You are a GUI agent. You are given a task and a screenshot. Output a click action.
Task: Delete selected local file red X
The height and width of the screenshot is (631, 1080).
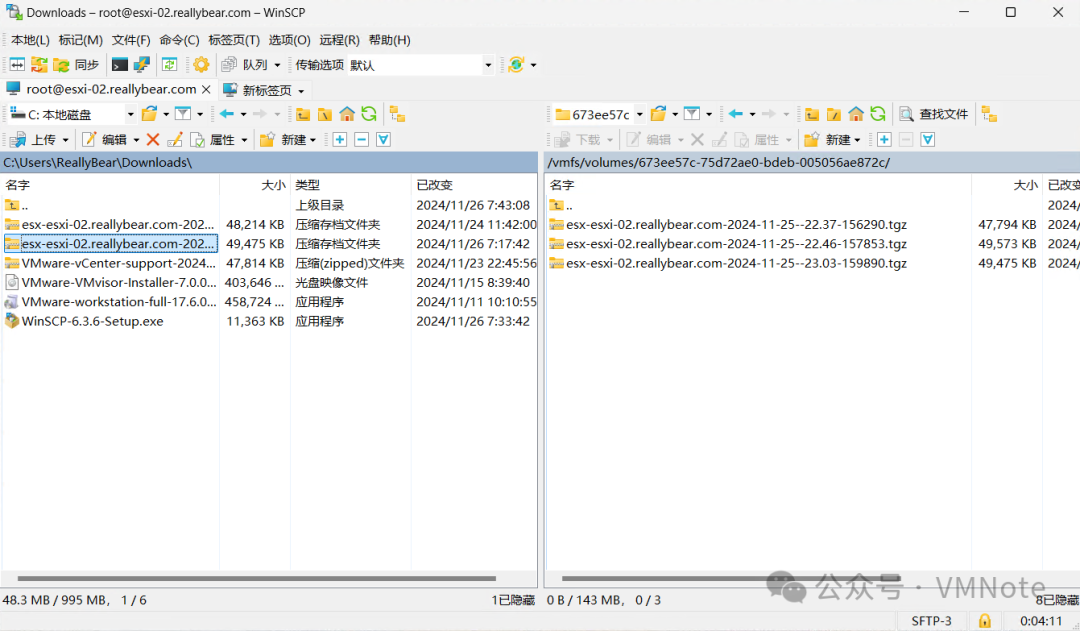click(153, 140)
